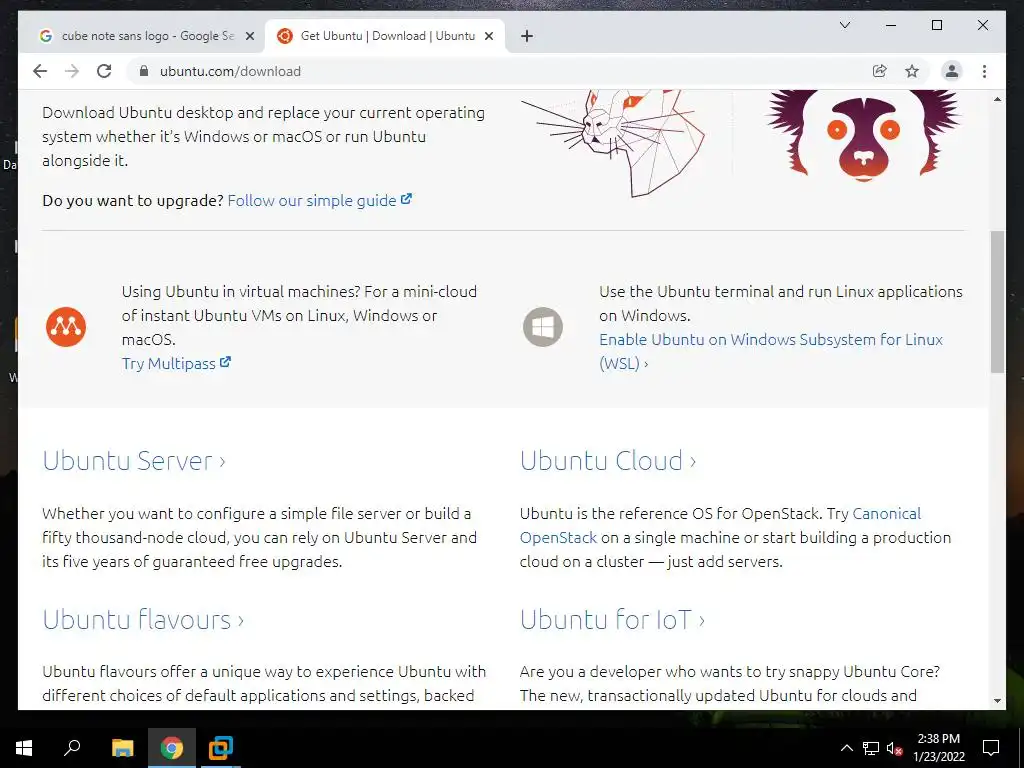Close the Get Ubuntu tab
Image resolution: width=1024 pixels, height=768 pixels.
(x=488, y=36)
